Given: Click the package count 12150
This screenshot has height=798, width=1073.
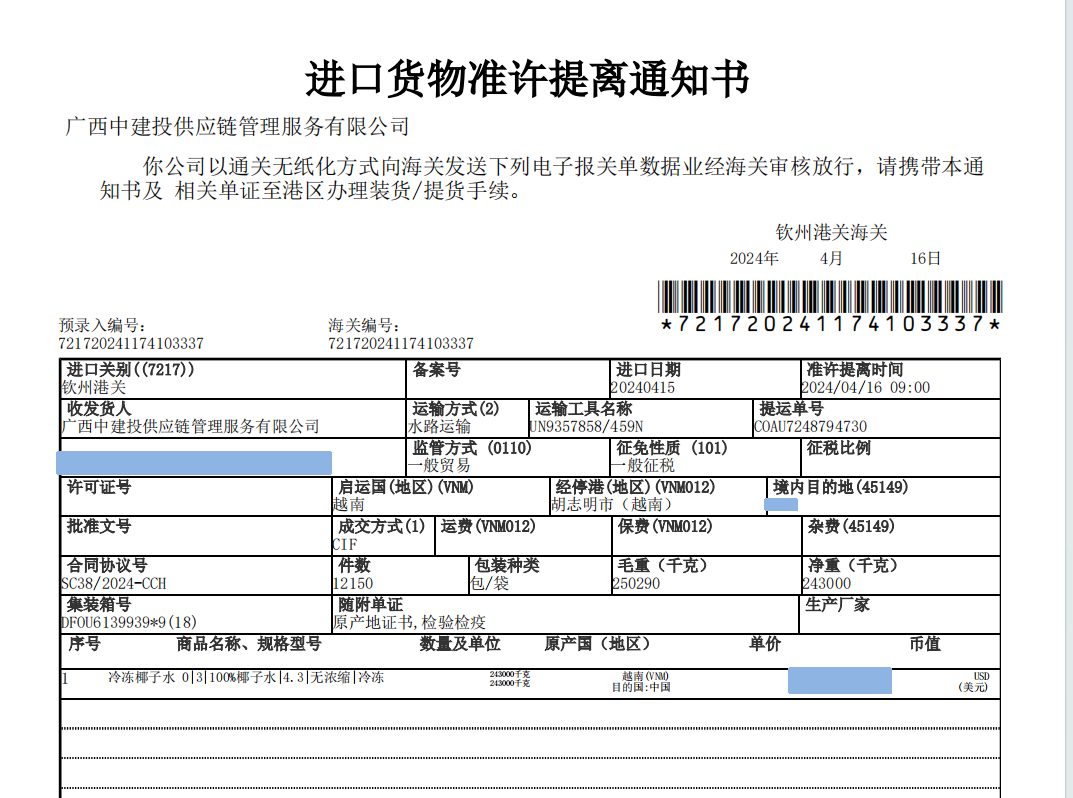Looking at the screenshot, I should coord(352,583).
